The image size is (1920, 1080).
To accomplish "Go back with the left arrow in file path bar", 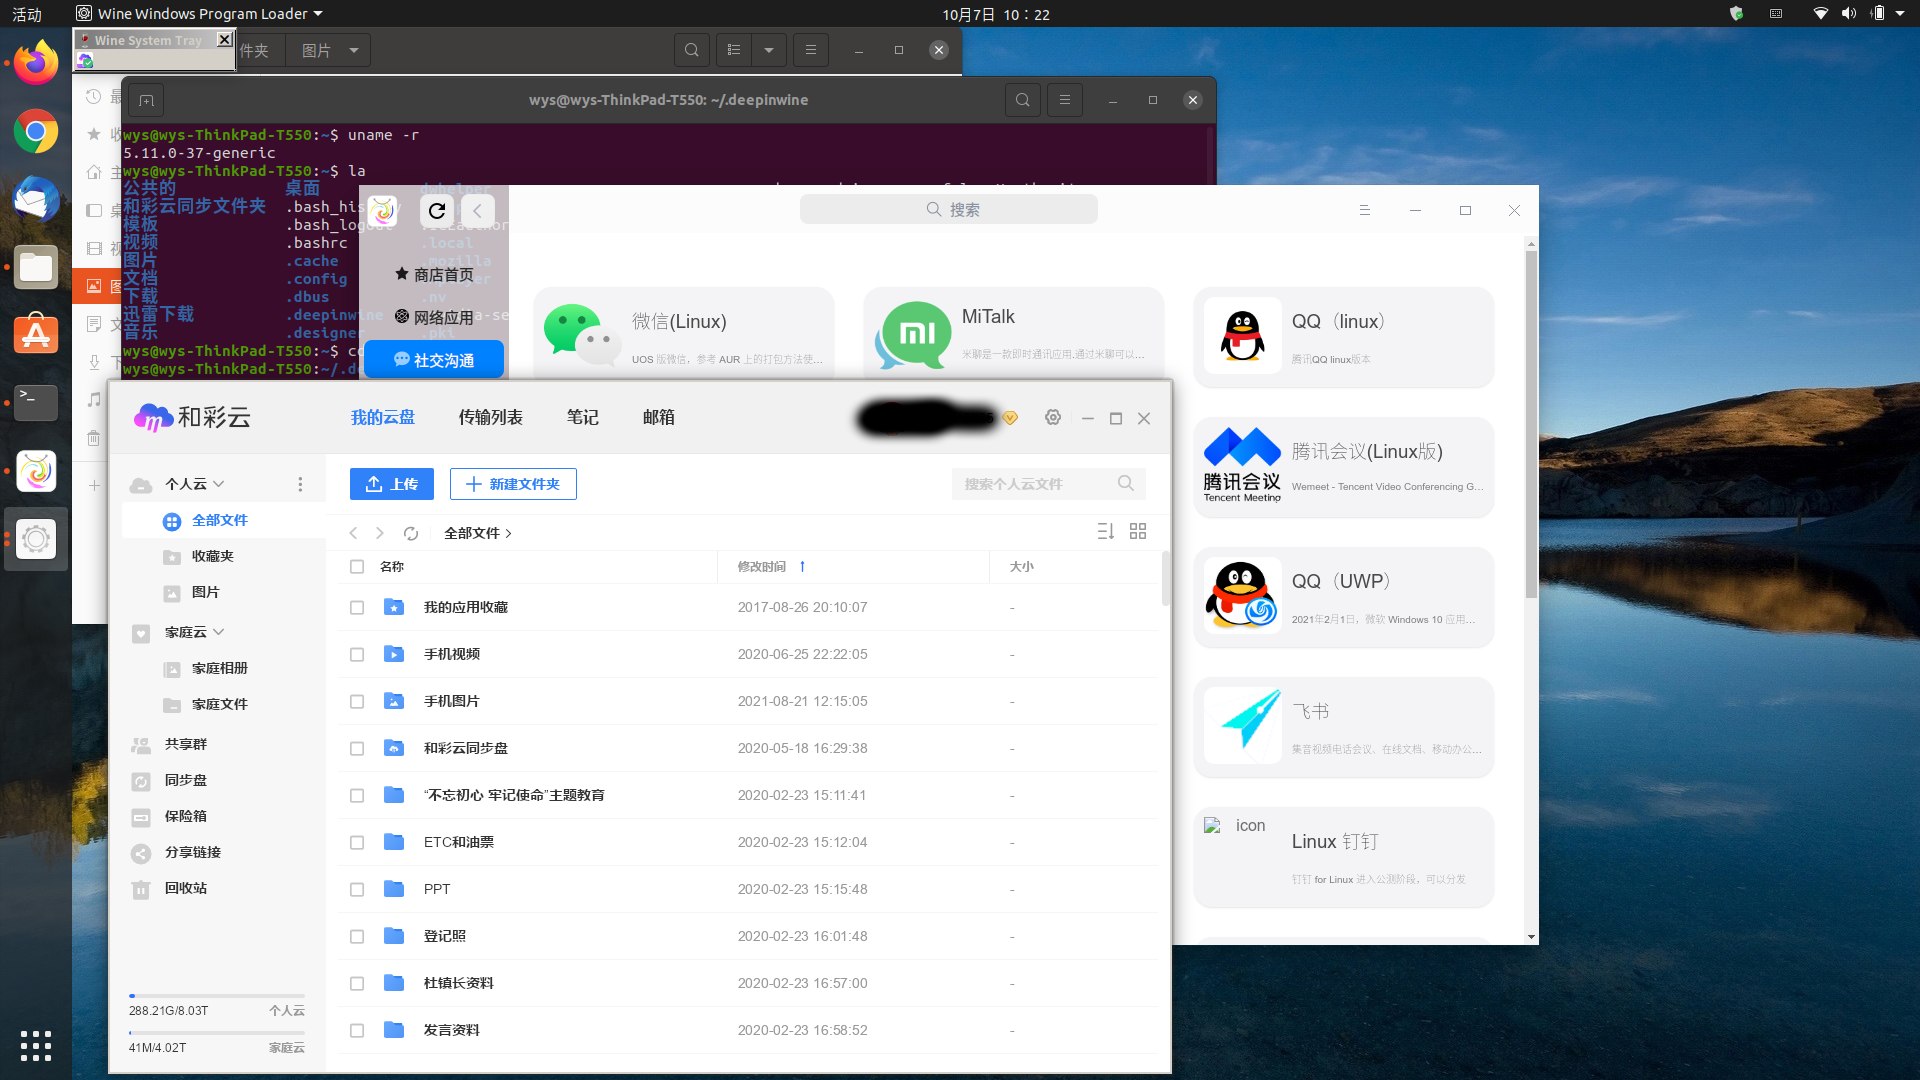I will pos(353,533).
